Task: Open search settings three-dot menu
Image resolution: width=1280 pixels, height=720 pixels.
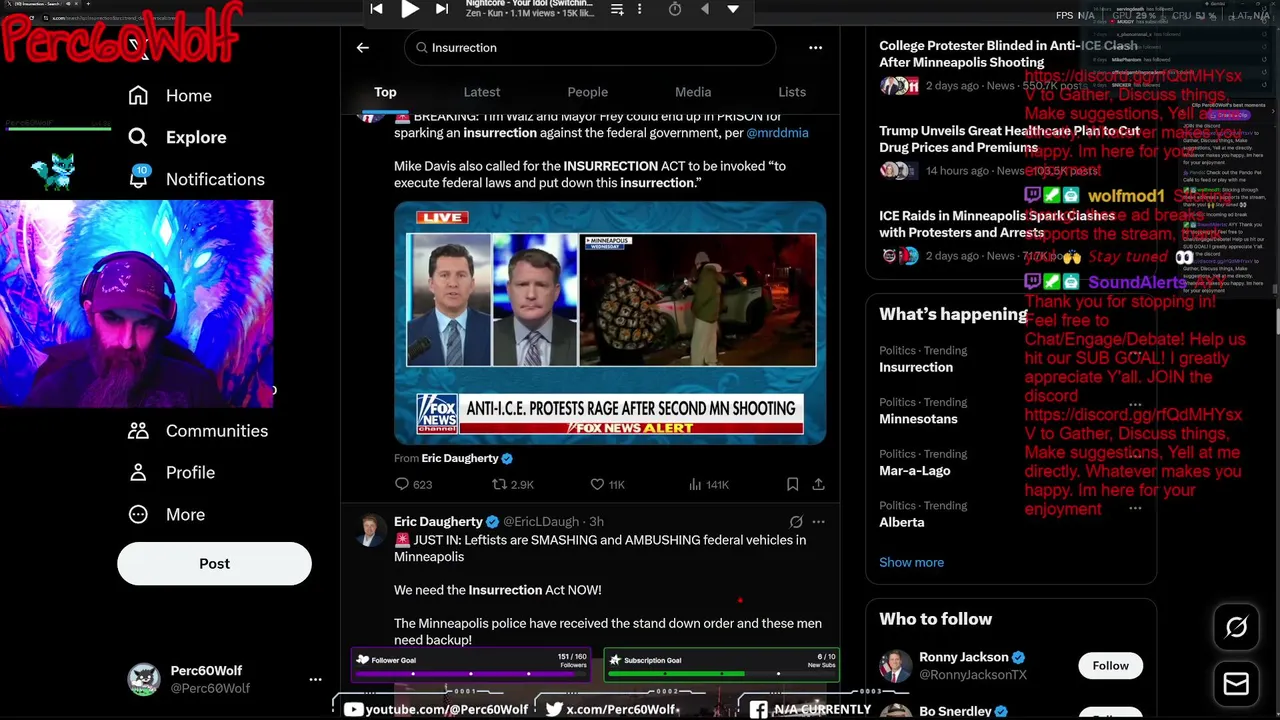Action: (815, 47)
